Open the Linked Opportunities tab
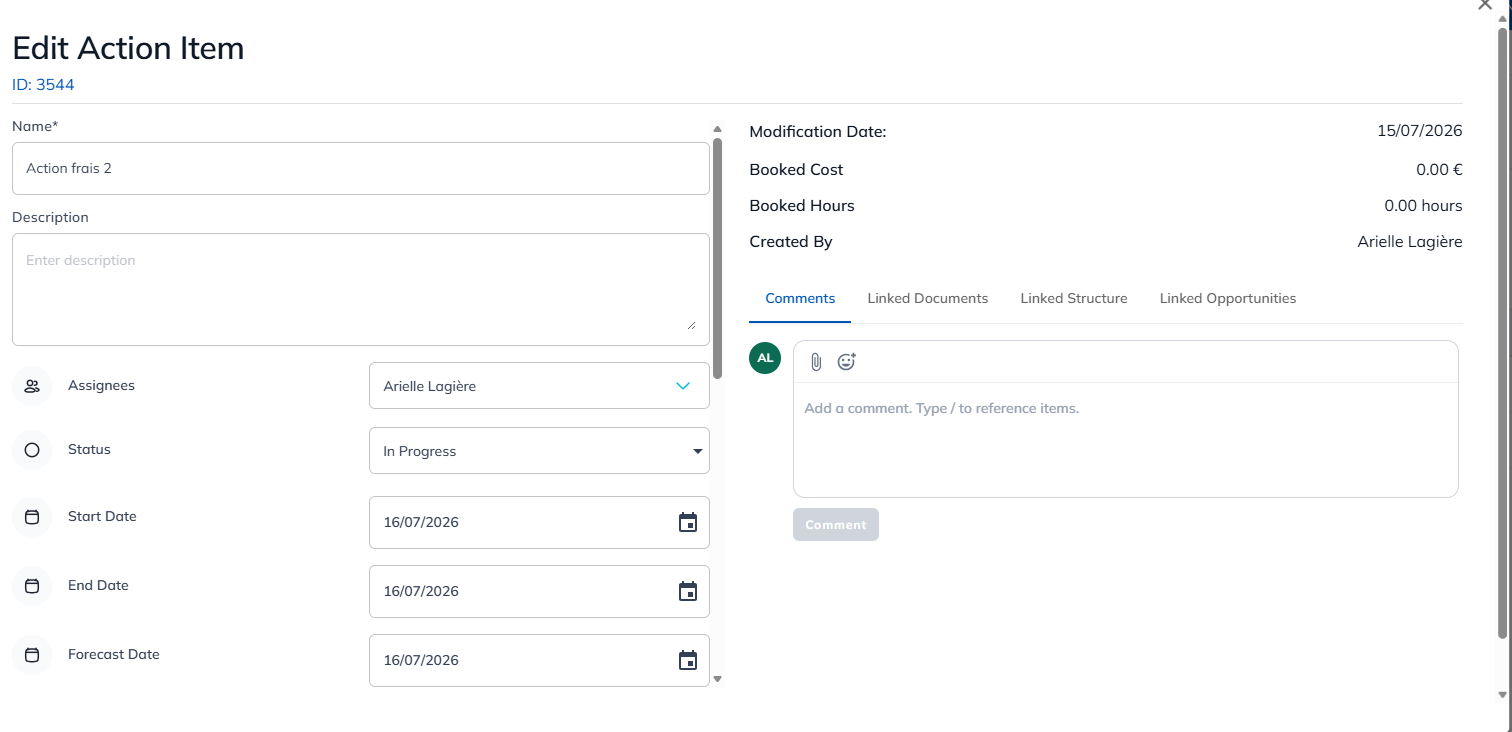The width and height of the screenshot is (1512, 732). click(1228, 299)
